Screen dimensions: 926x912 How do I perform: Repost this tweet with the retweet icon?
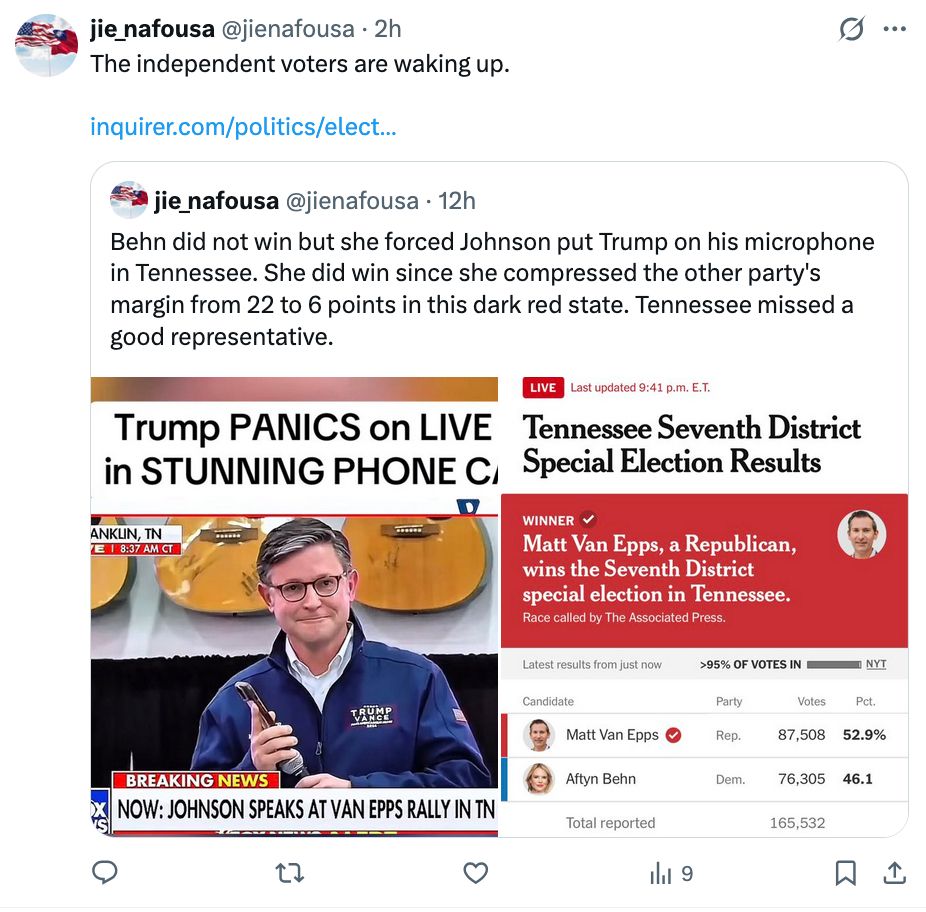coord(290,872)
